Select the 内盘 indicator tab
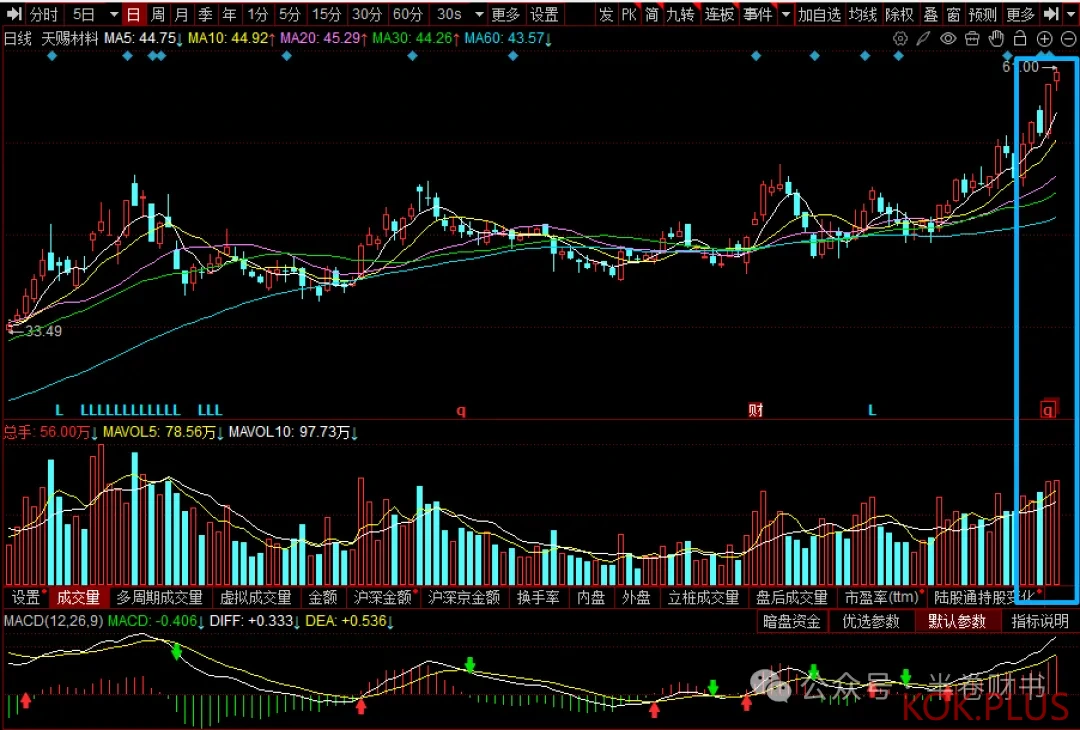The width and height of the screenshot is (1080, 730). pyautogui.click(x=591, y=597)
